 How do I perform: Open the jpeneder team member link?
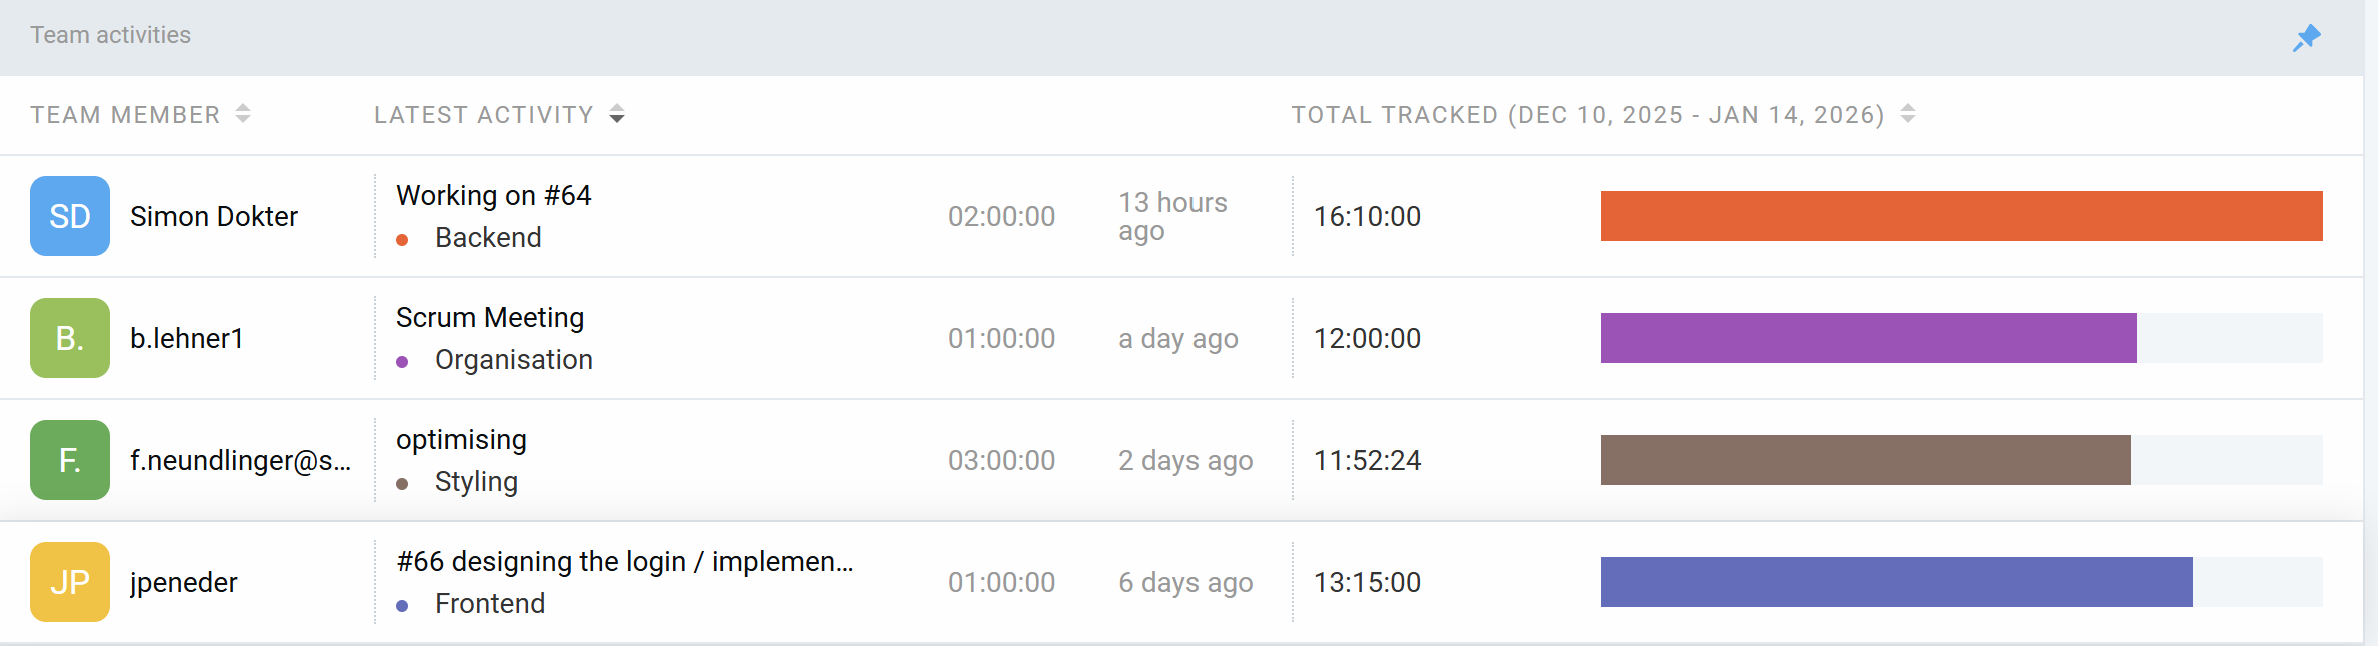point(184,582)
